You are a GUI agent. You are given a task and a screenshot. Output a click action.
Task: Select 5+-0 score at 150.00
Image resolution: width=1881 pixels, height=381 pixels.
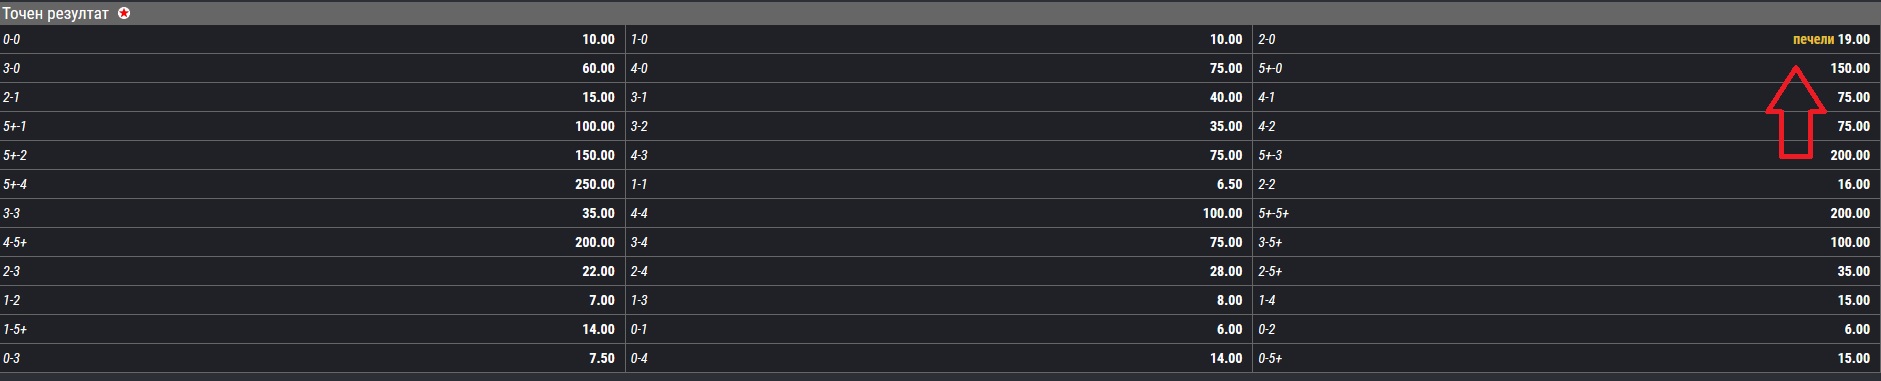1566,68
